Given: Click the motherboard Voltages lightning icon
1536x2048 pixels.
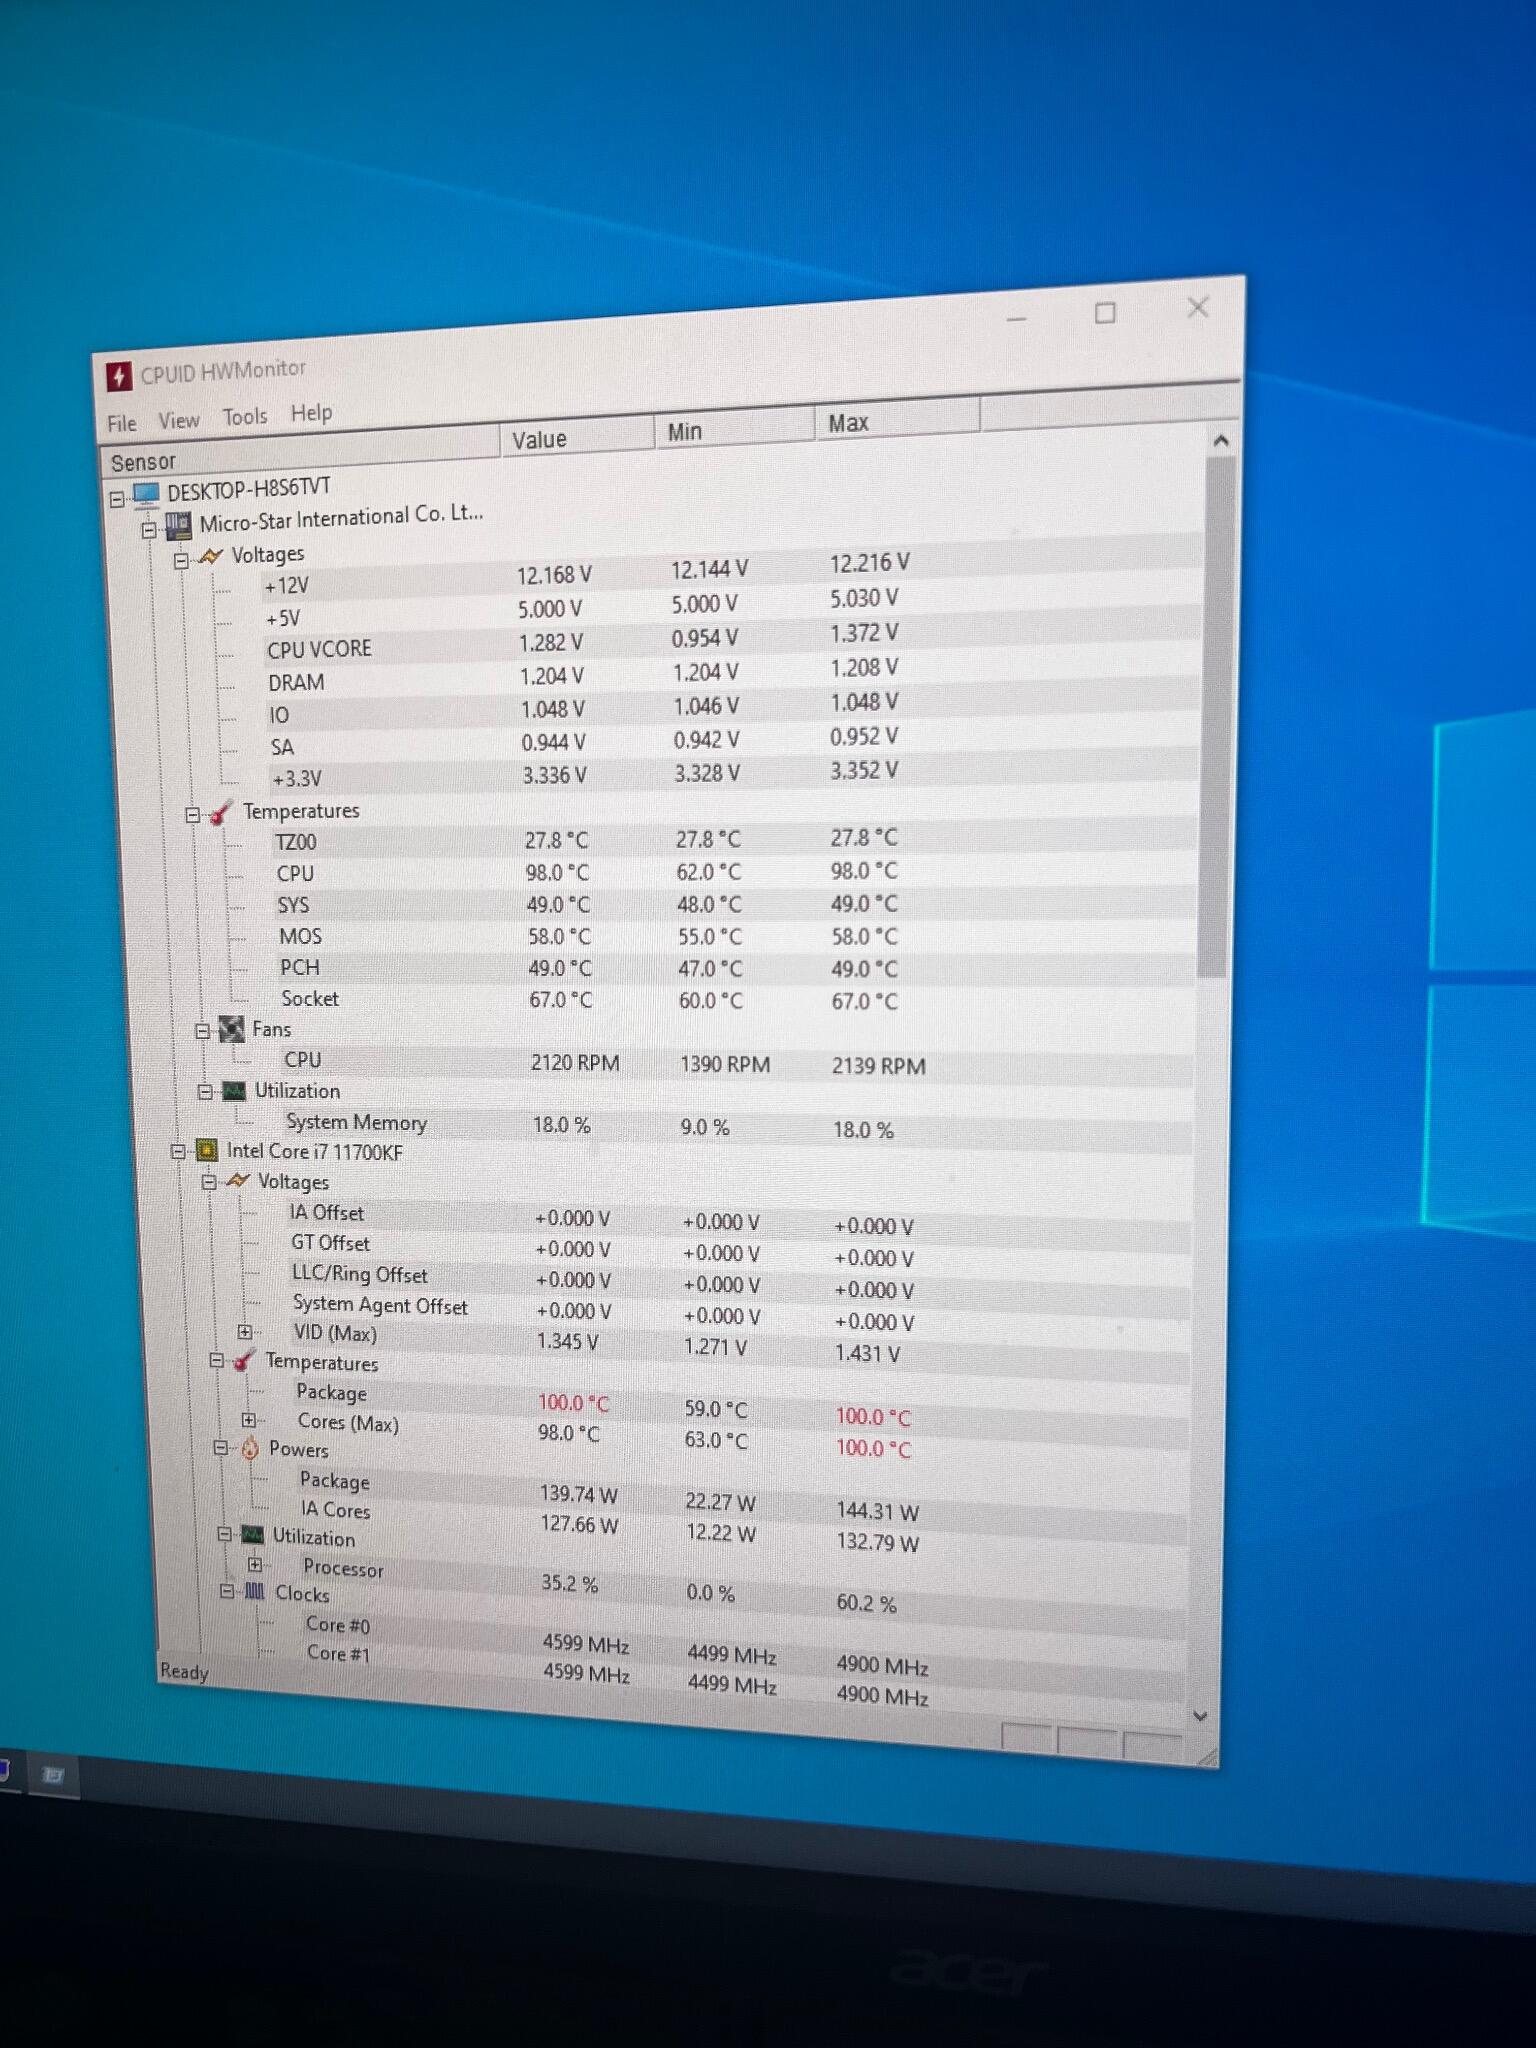Looking at the screenshot, I should (x=210, y=557).
